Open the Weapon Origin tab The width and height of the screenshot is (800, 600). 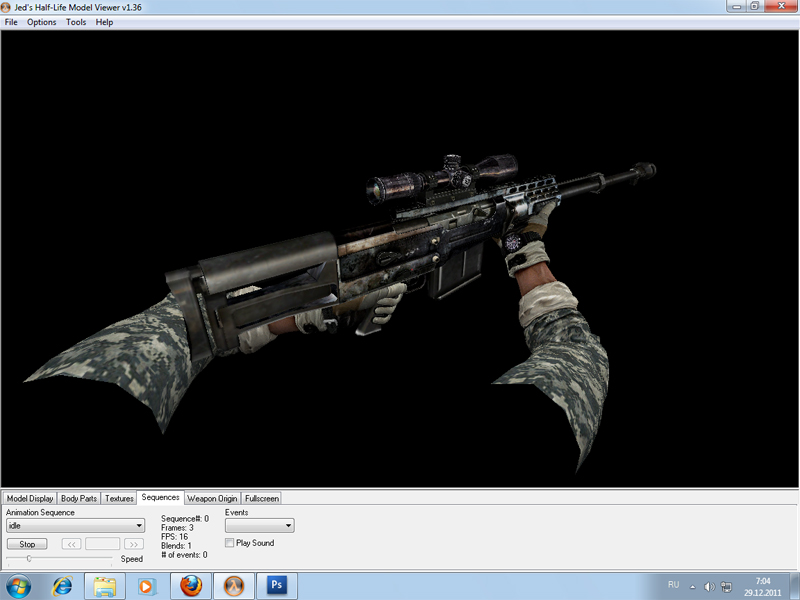click(x=212, y=498)
